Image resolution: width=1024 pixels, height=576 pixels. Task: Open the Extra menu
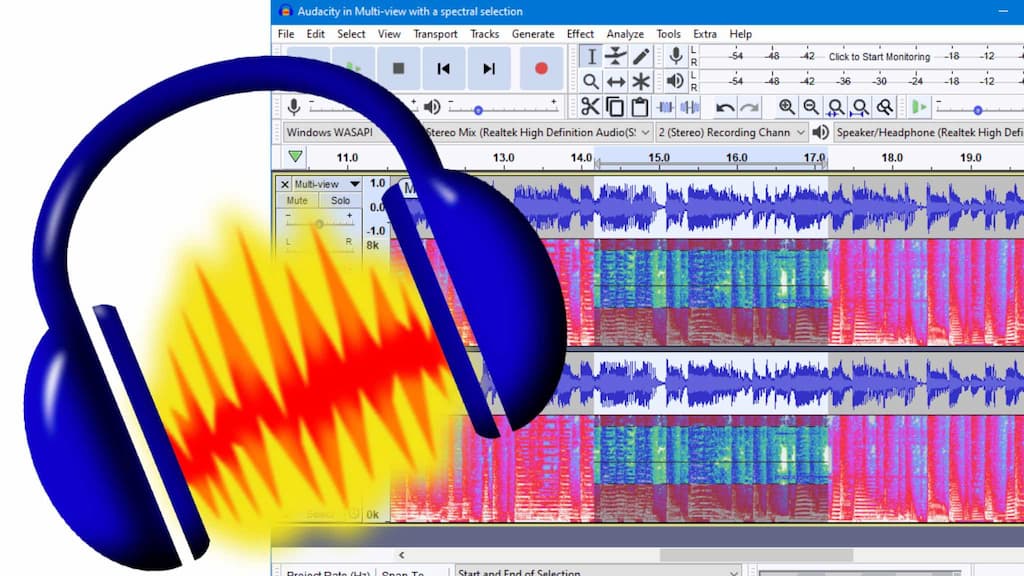[x=705, y=34]
